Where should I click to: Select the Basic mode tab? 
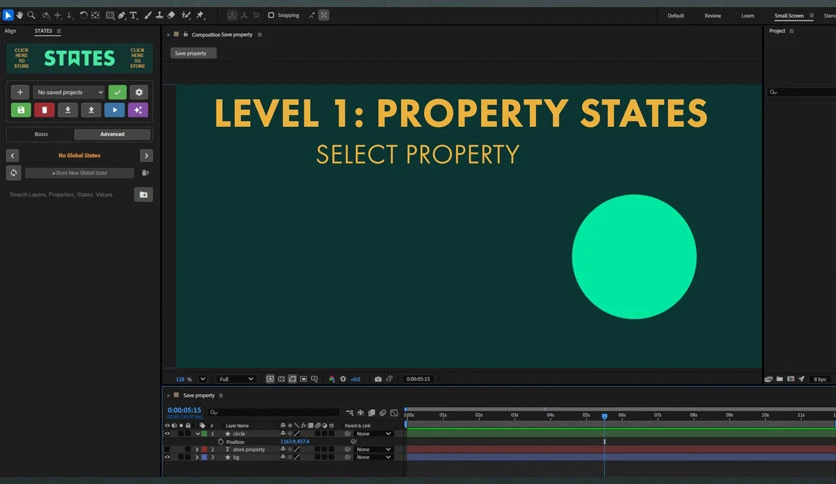point(41,134)
